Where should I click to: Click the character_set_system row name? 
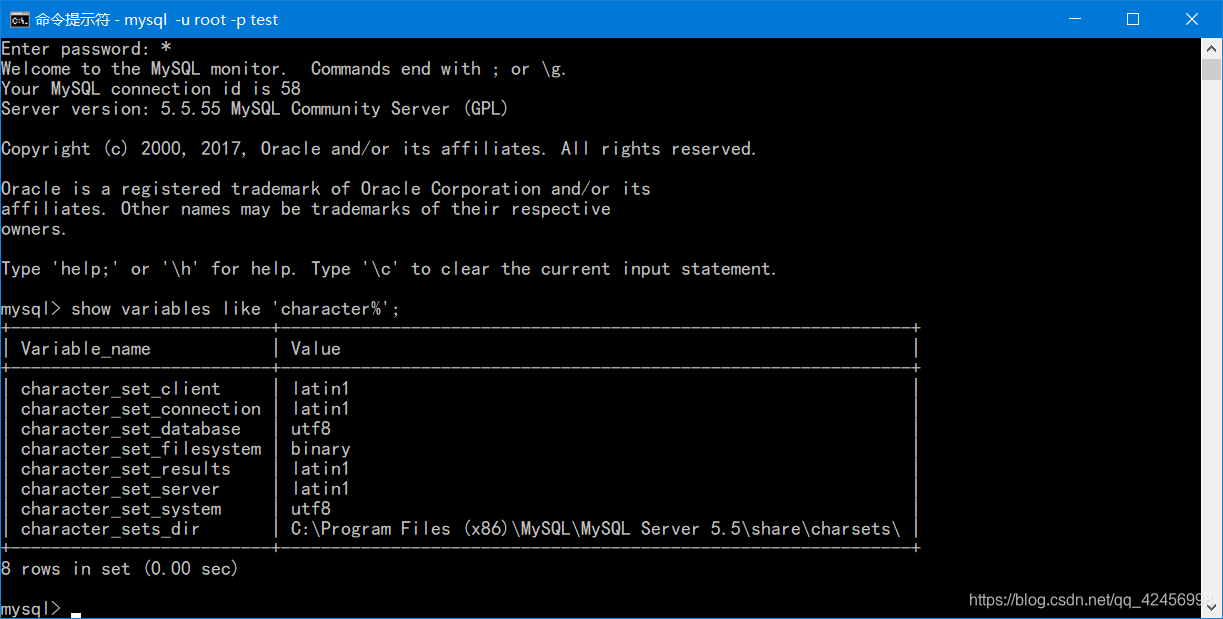coord(121,509)
